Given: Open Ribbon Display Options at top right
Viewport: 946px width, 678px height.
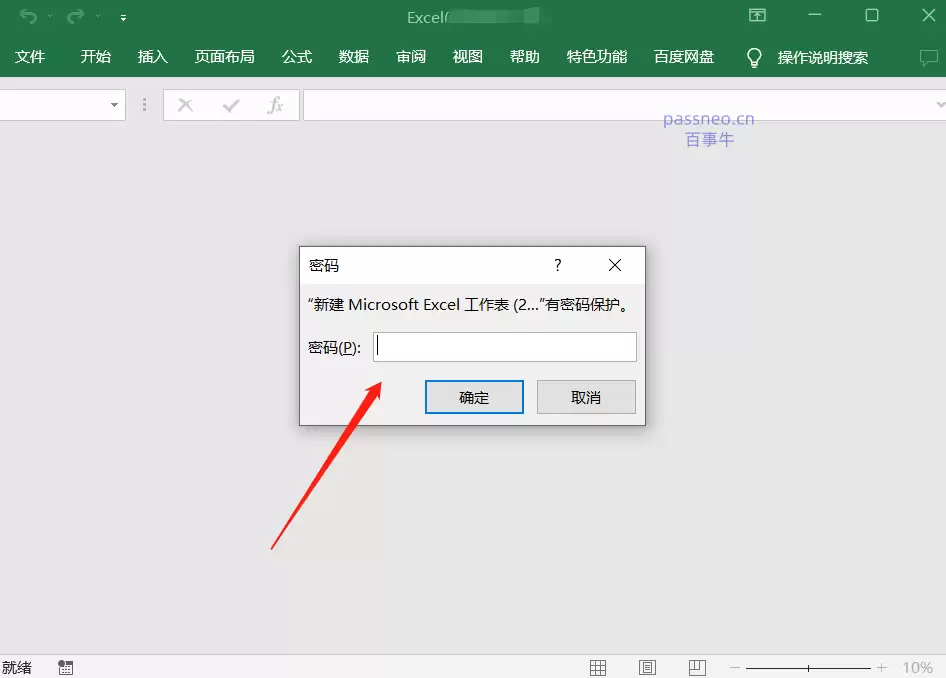Looking at the screenshot, I should coord(758,16).
